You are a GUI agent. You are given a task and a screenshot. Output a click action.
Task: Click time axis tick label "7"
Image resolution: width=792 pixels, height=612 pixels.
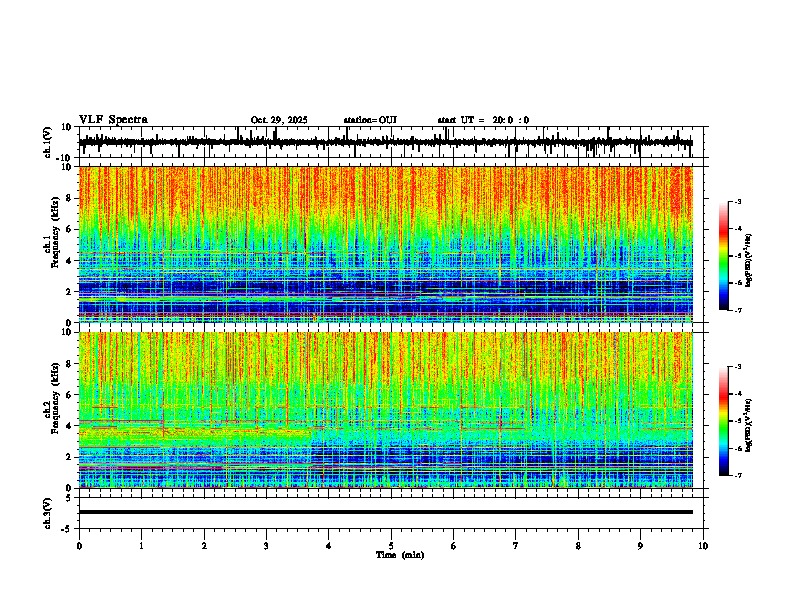pyautogui.click(x=516, y=546)
